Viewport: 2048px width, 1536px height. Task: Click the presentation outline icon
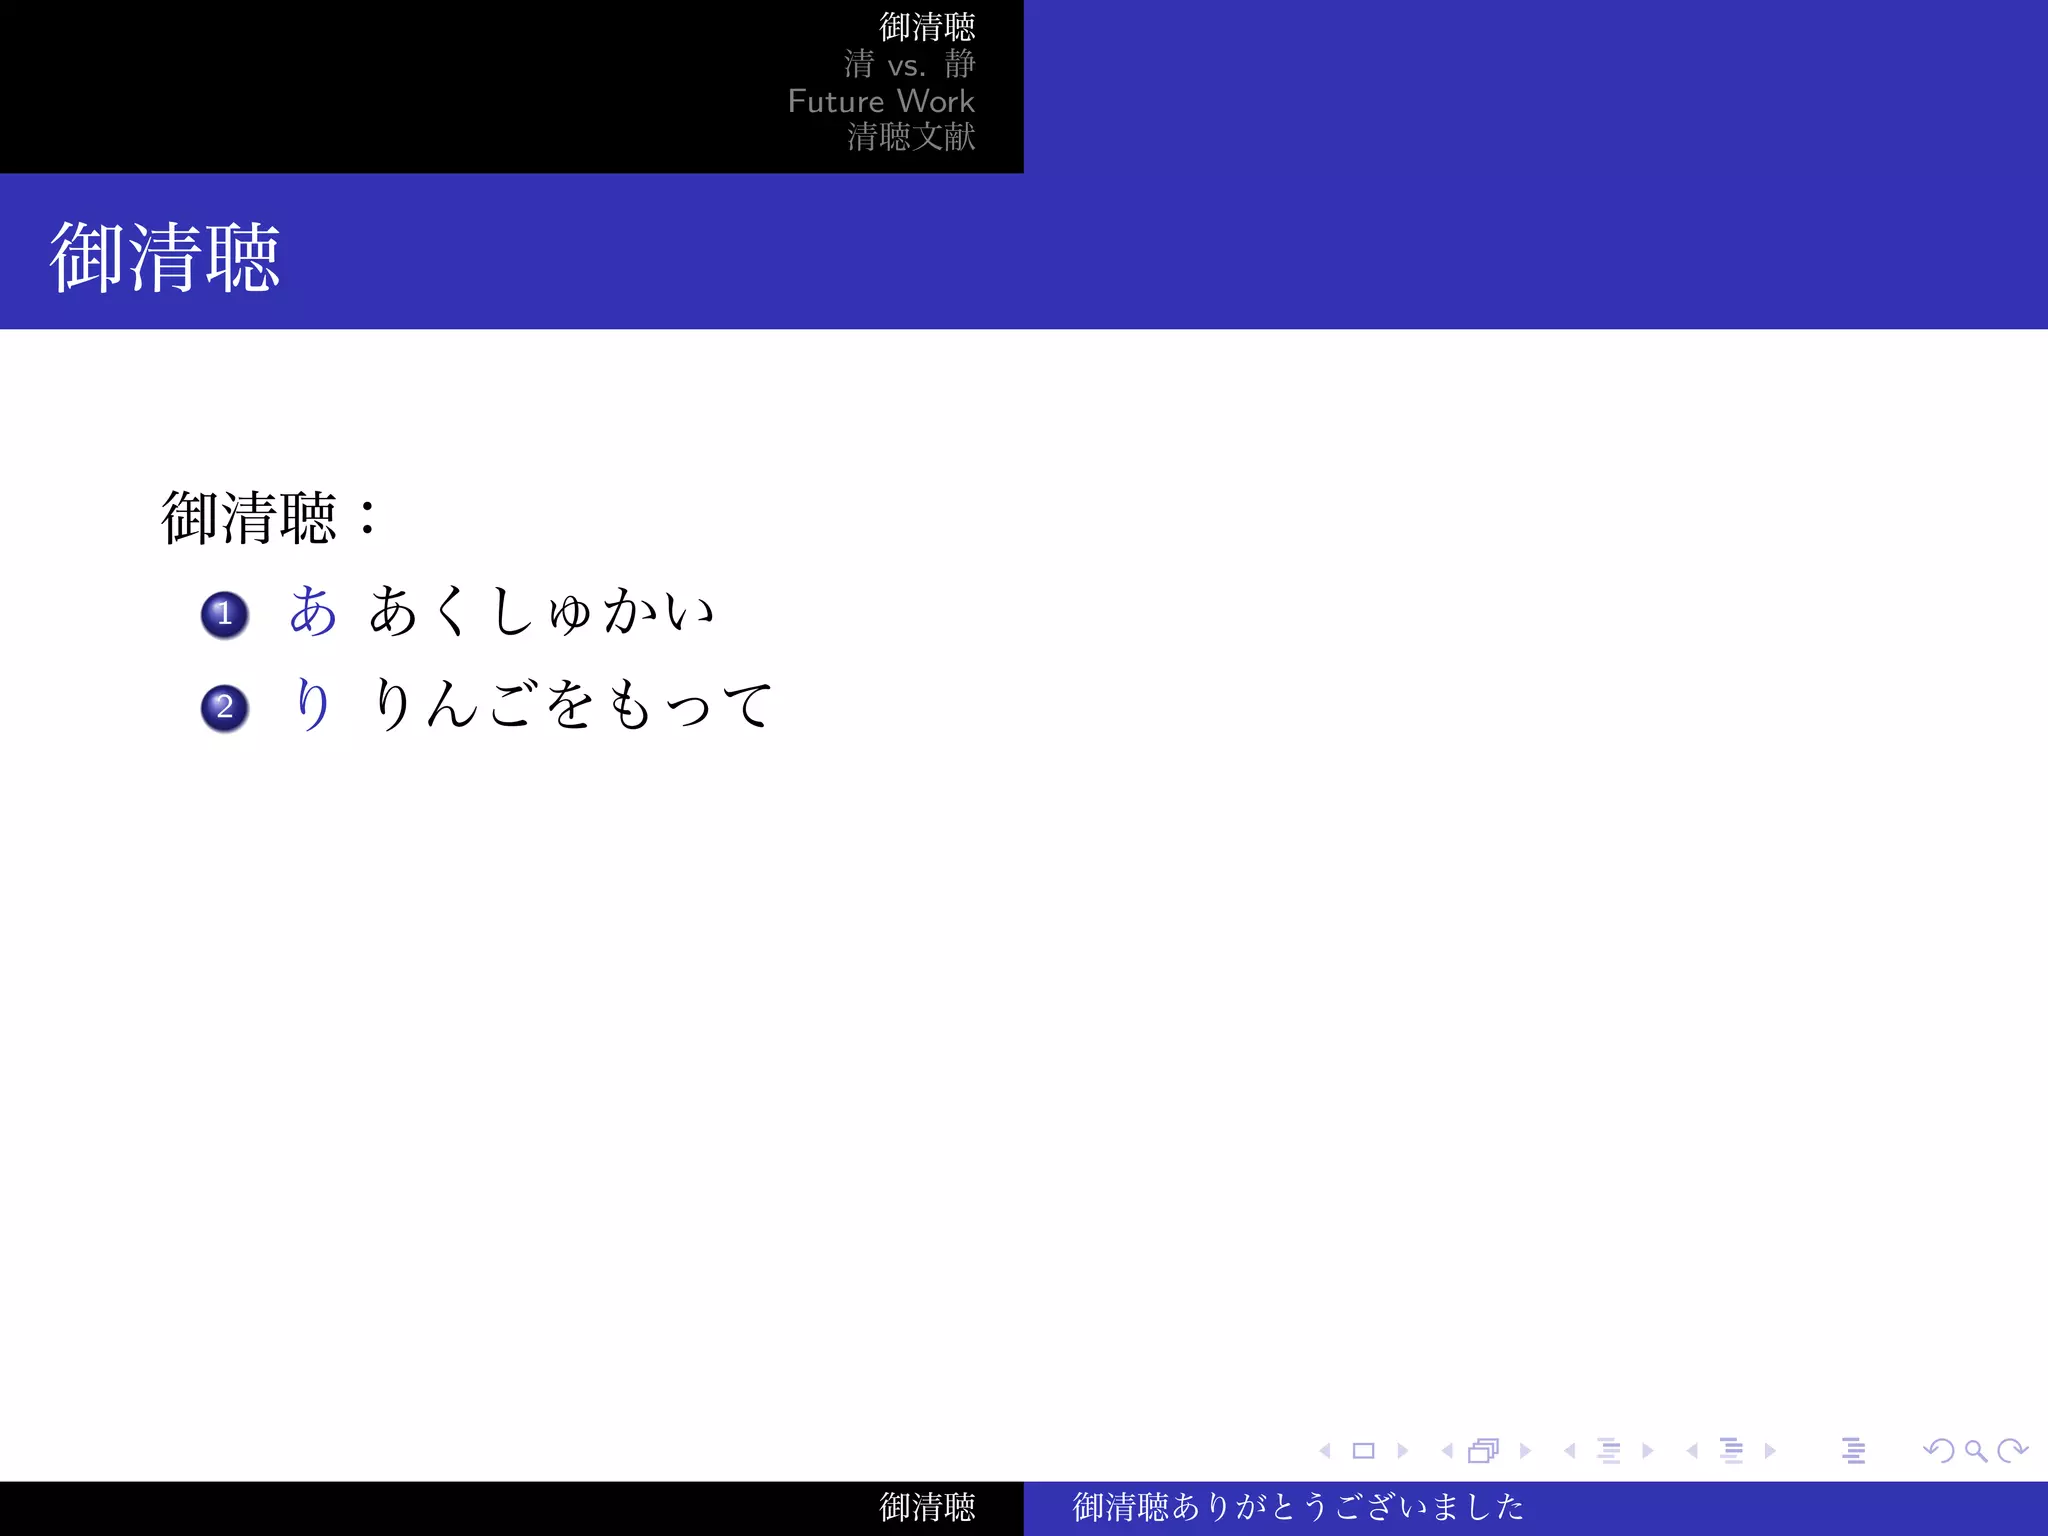coord(1853,1451)
